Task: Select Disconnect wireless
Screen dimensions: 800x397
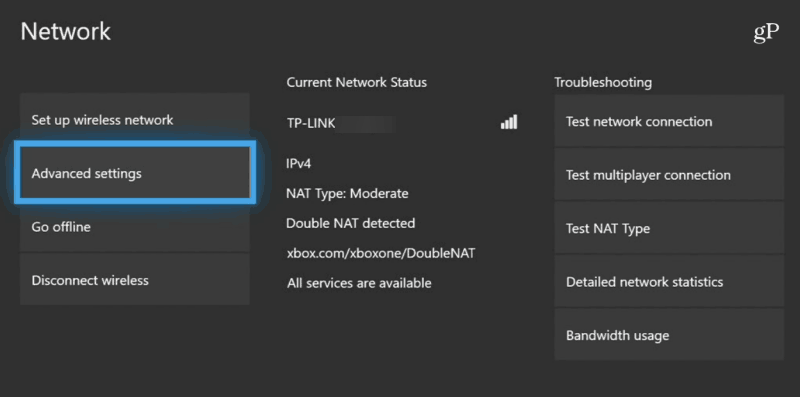Action: pyautogui.click(x=135, y=280)
